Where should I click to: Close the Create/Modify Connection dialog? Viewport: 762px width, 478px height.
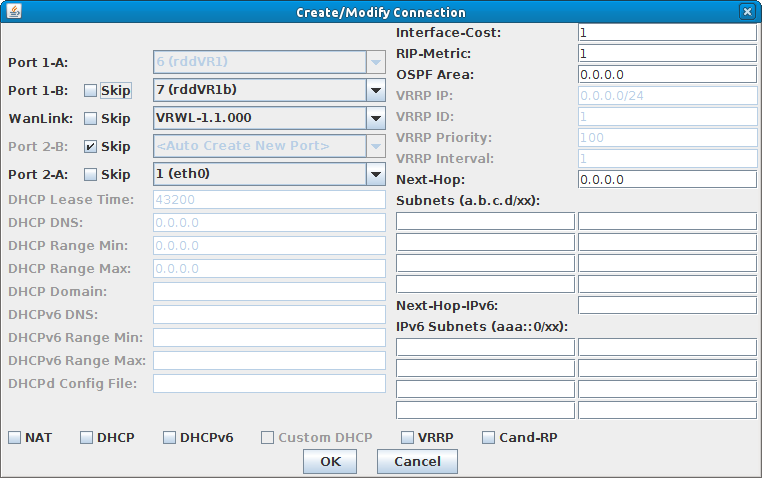tap(747, 11)
